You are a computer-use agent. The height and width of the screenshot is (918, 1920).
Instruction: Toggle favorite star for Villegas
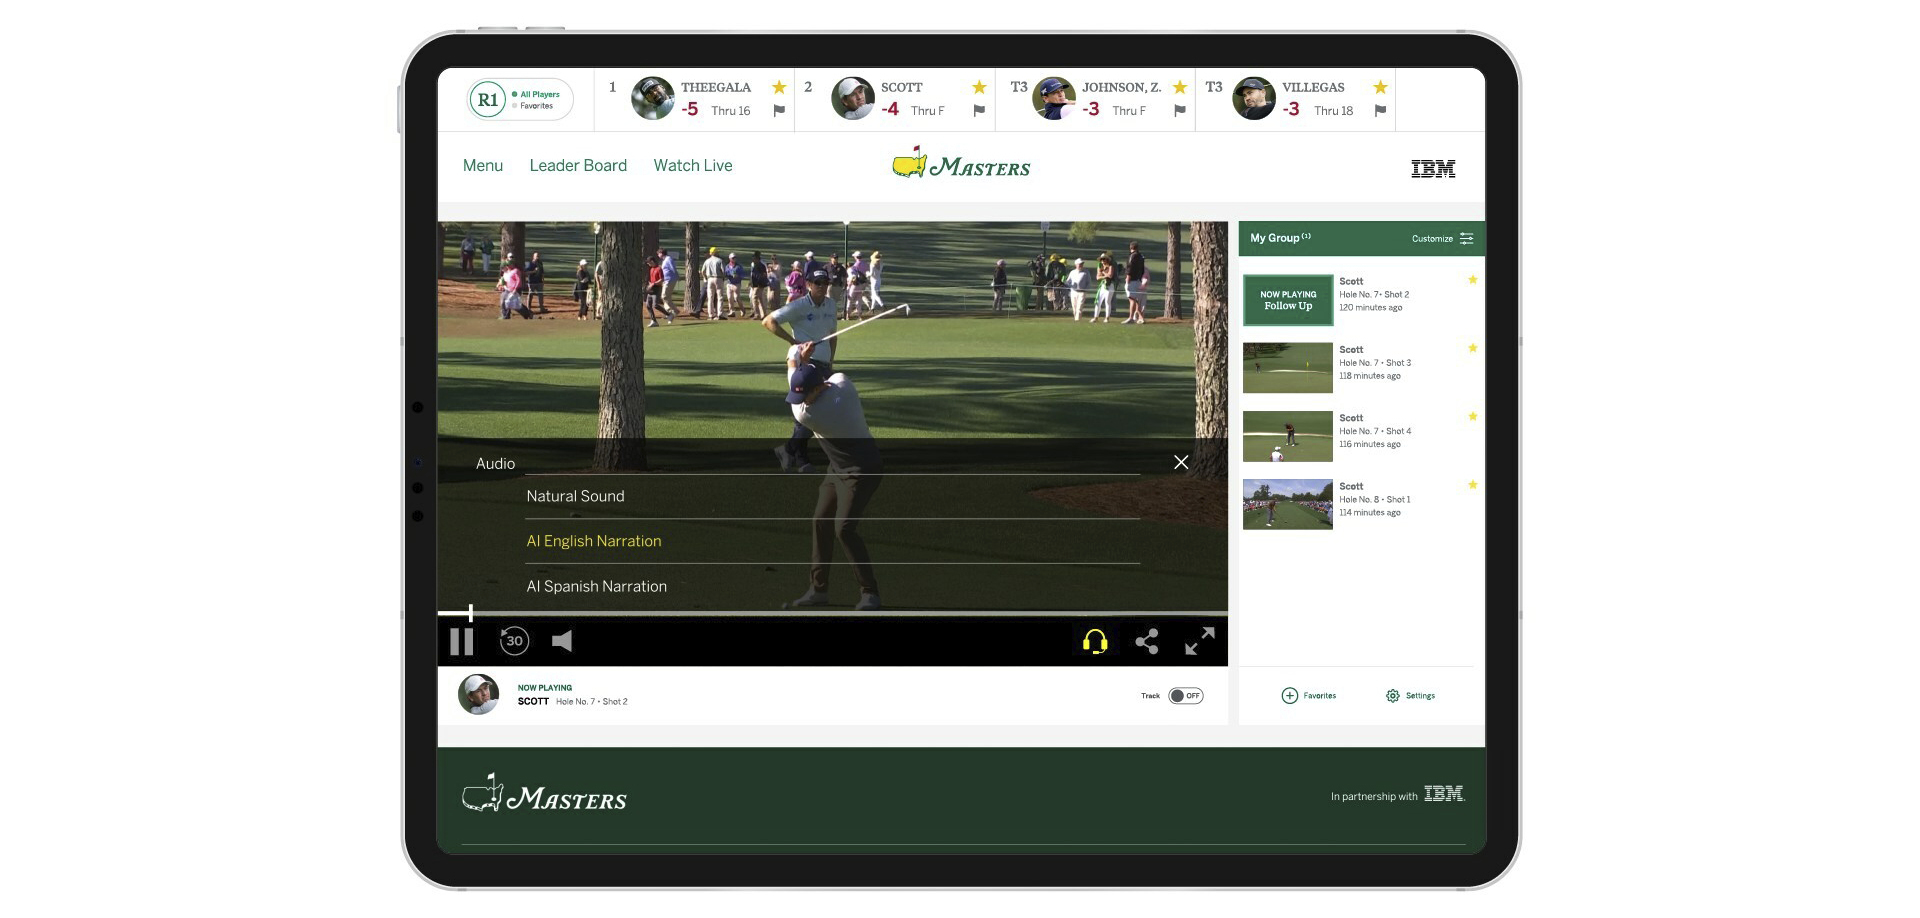point(1380,88)
